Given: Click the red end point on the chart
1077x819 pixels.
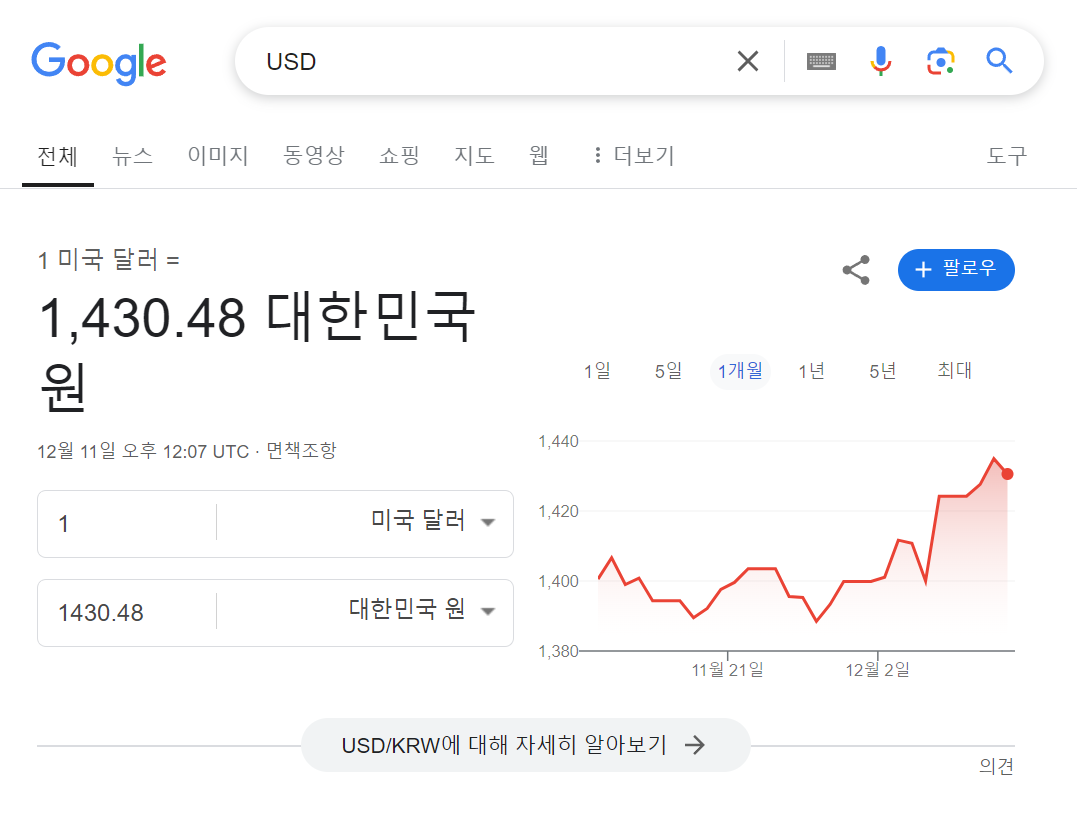Looking at the screenshot, I should pyautogui.click(x=1007, y=474).
